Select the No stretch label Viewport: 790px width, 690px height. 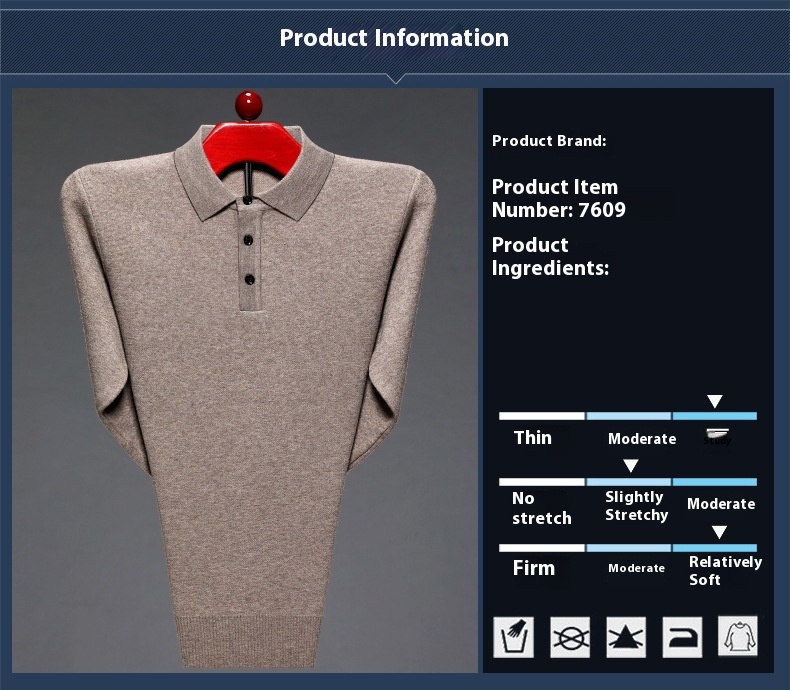tap(541, 508)
